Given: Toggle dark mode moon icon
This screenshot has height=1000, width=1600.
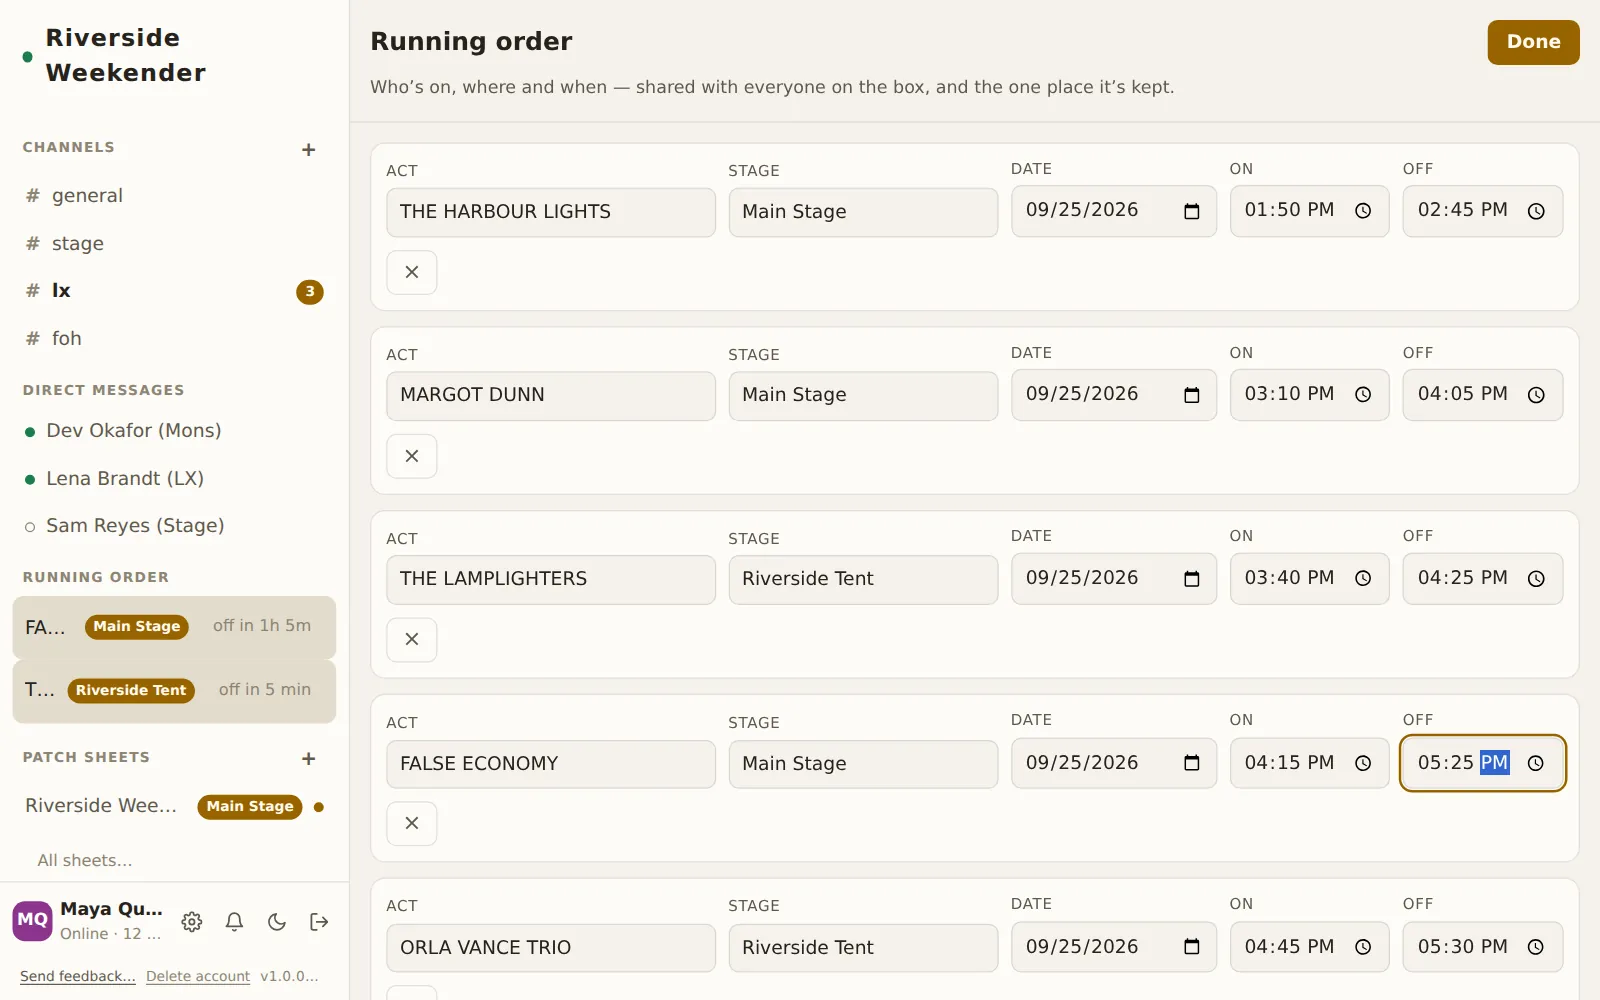Looking at the screenshot, I should [x=277, y=922].
